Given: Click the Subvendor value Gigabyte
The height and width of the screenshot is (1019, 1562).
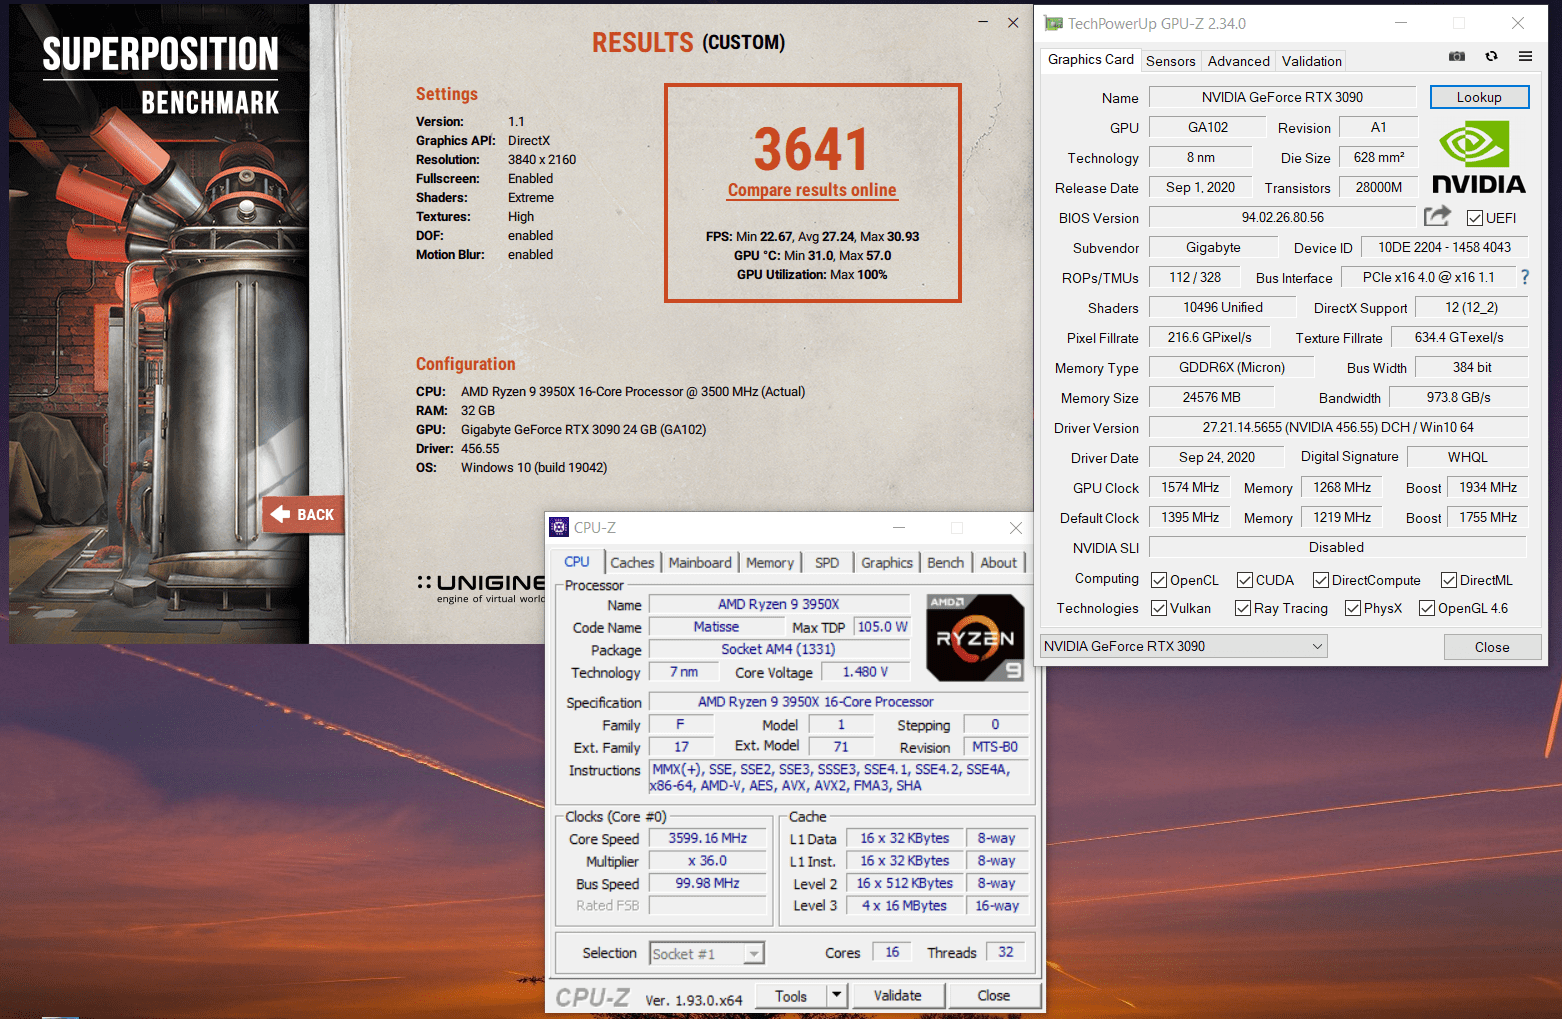Looking at the screenshot, I should coord(1213,247).
